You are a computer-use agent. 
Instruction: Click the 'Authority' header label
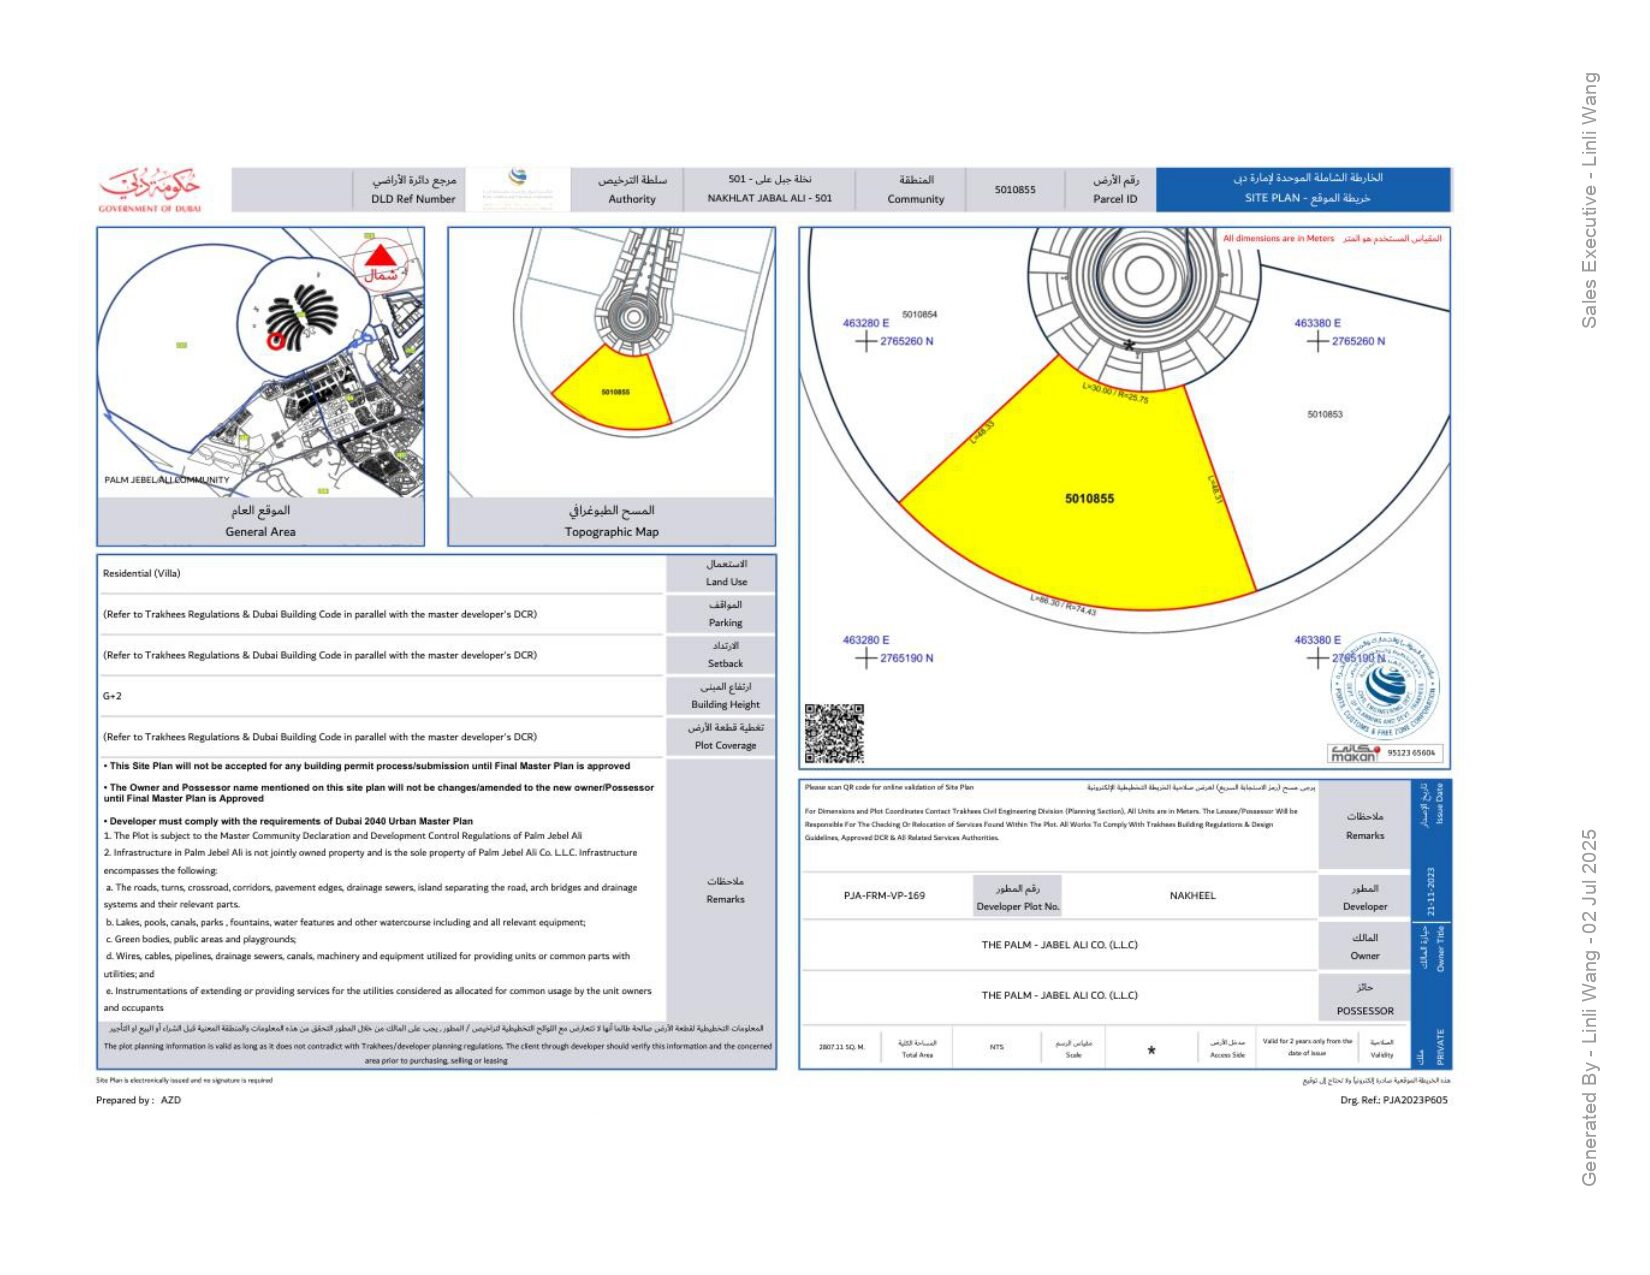632,199
